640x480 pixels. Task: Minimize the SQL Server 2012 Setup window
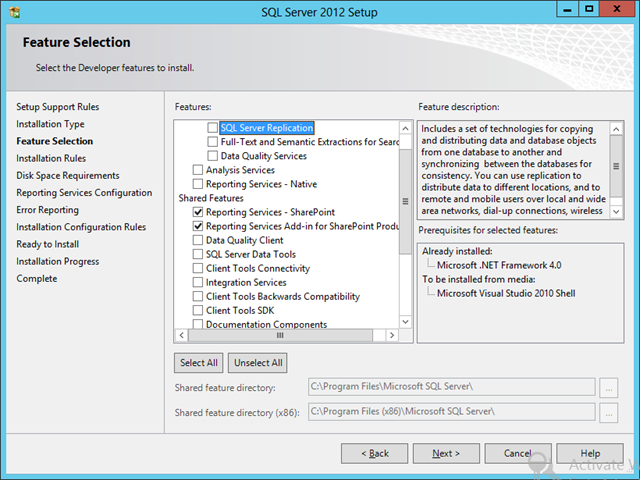coord(567,10)
